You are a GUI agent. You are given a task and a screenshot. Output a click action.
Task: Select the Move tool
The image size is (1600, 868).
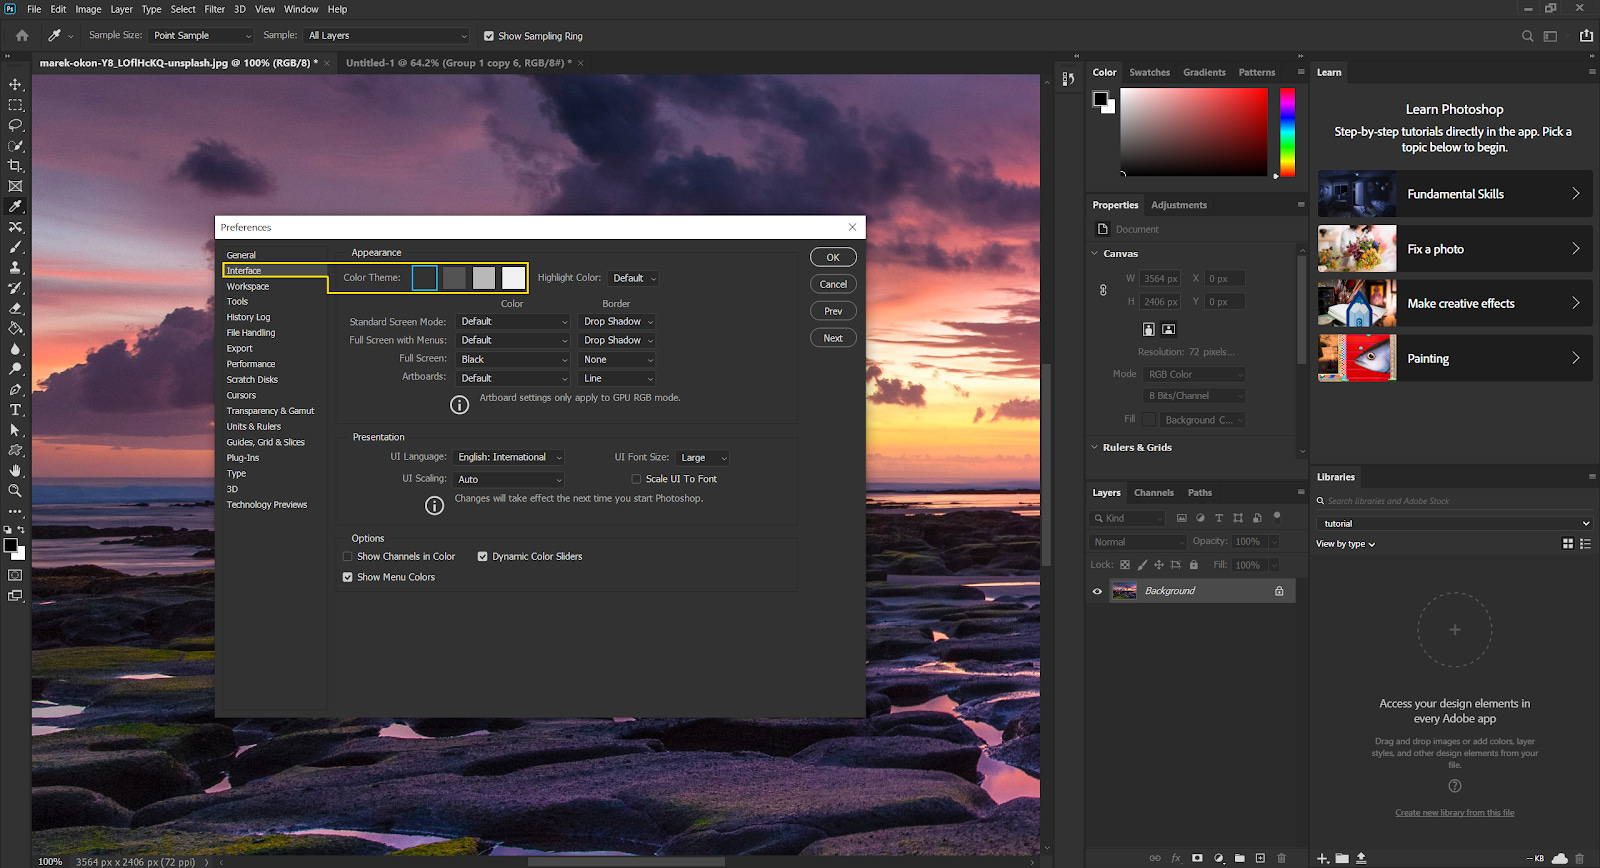[15, 85]
